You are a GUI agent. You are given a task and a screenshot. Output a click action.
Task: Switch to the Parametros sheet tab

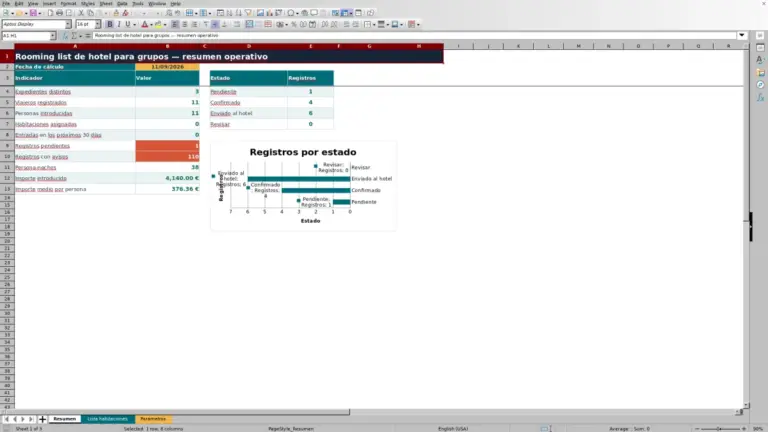tap(153, 419)
